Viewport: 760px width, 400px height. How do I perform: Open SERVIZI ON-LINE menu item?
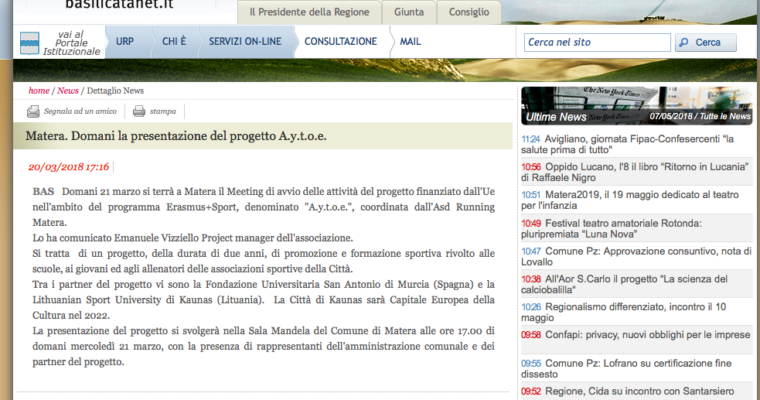245,42
